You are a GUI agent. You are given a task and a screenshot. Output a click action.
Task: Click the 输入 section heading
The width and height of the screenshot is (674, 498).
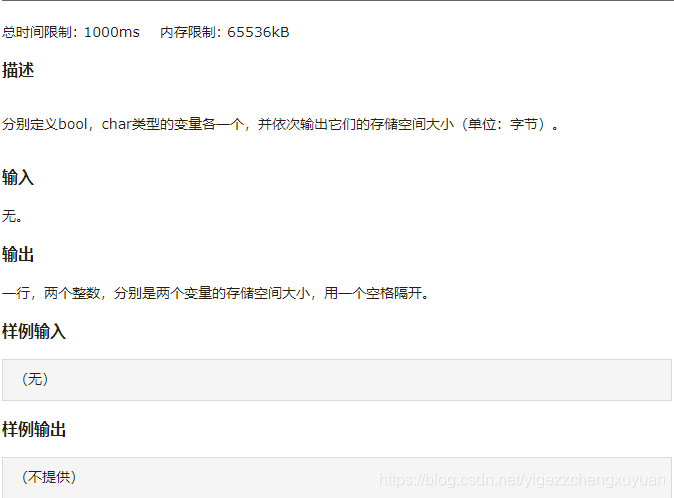tap(18, 177)
